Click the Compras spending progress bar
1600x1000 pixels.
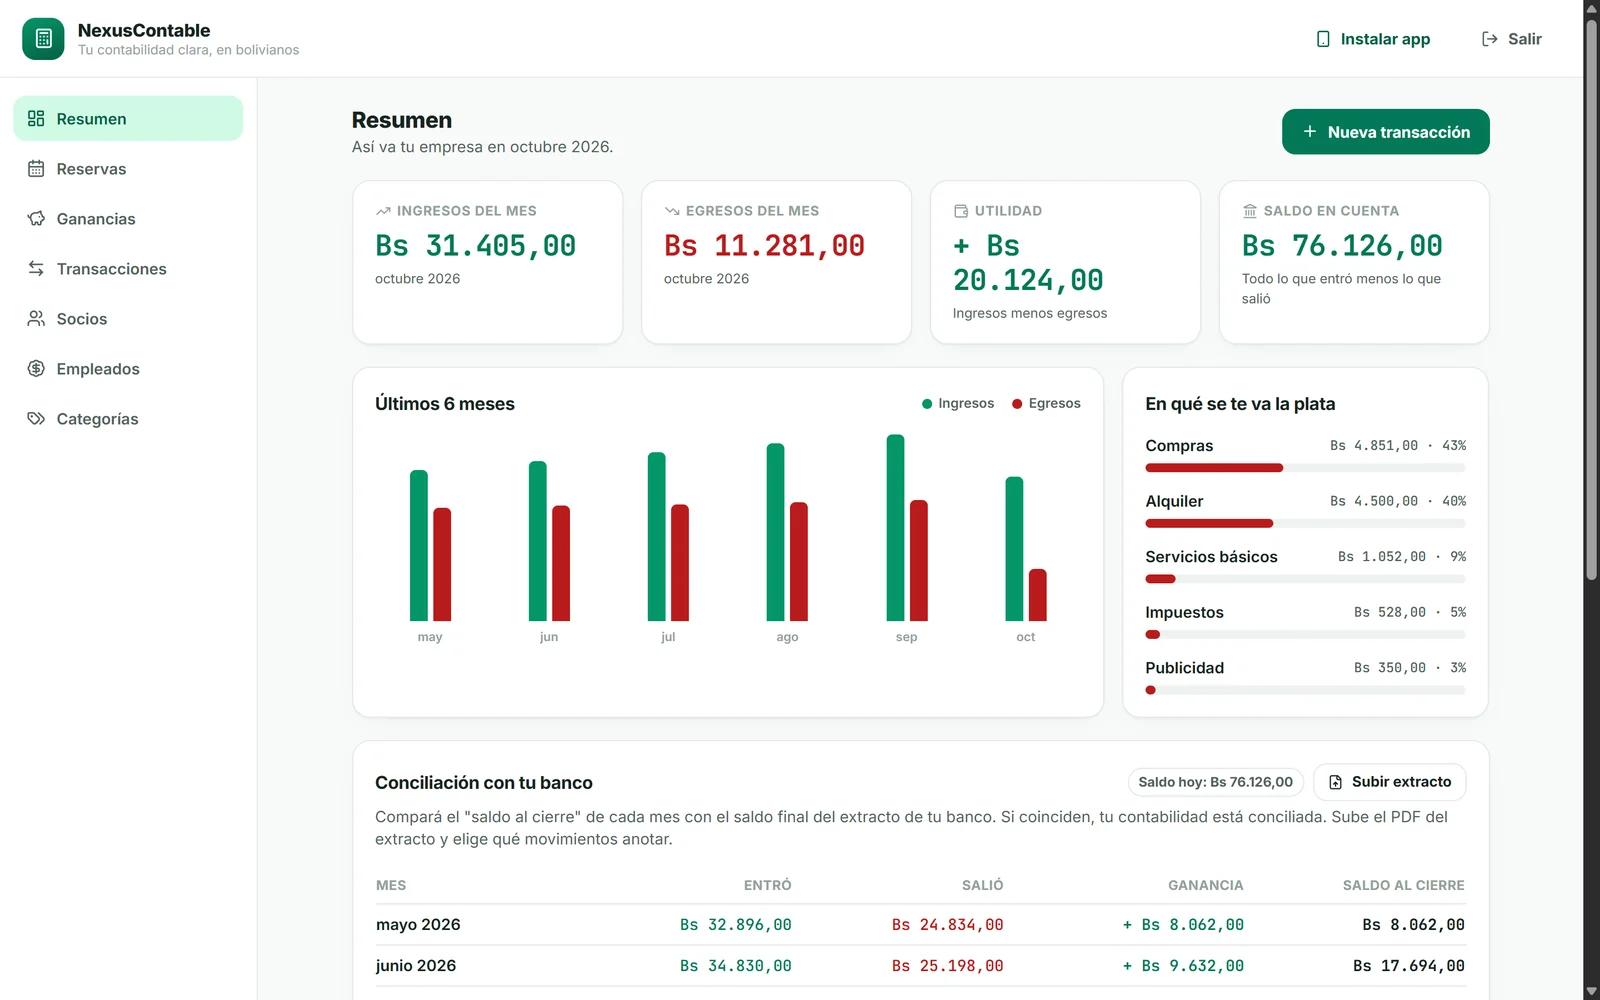click(1305, 468)
